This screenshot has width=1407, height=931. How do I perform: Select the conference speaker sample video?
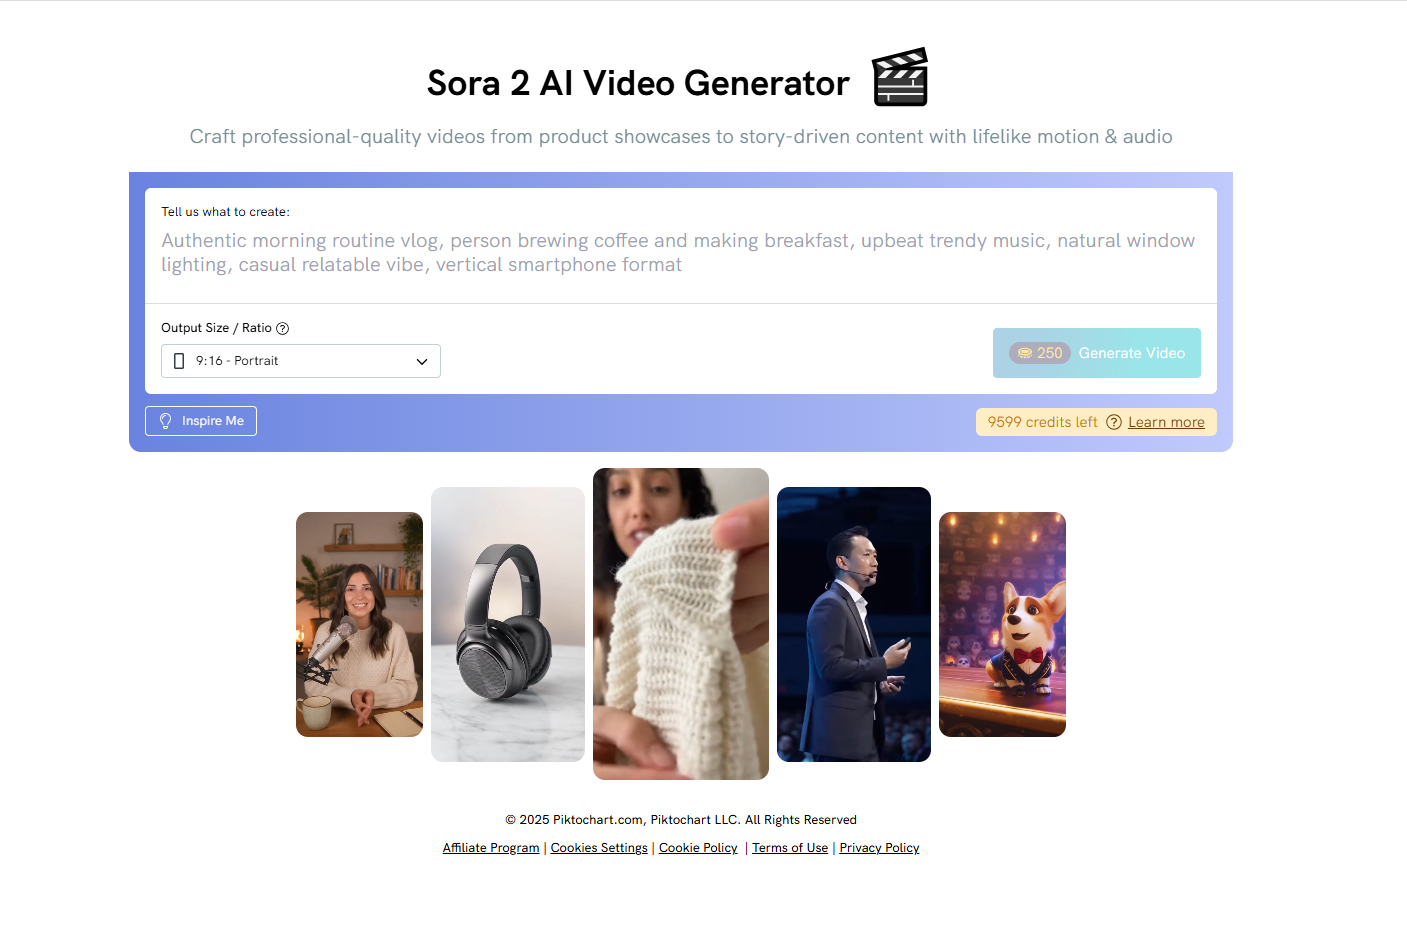854,624
